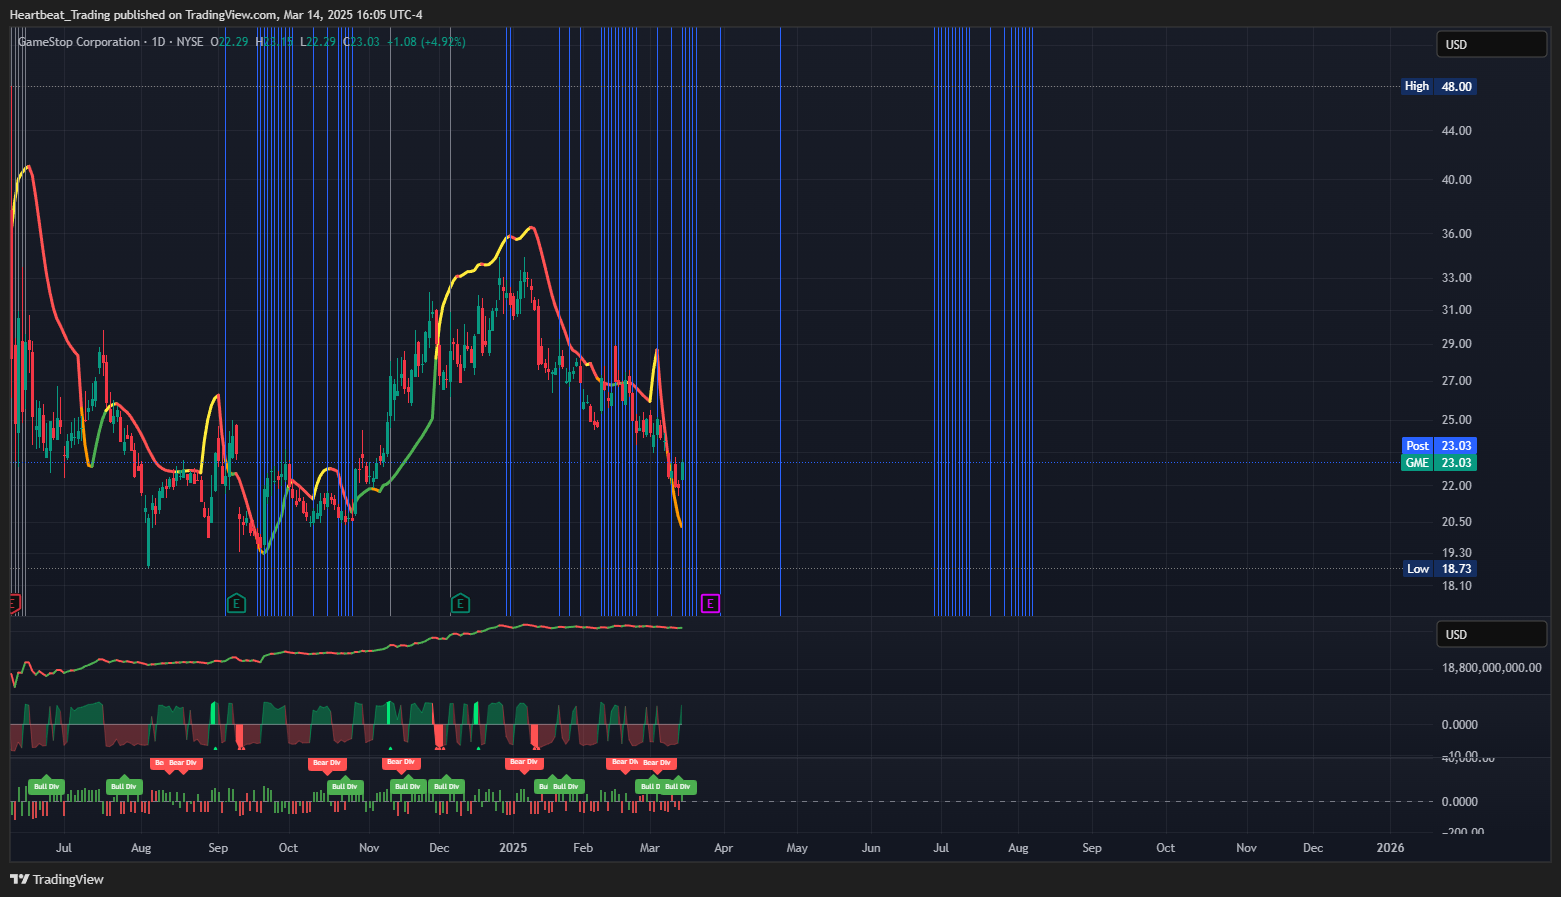Click the Bull Div label above August 2024
This screenshot has height=897, width=1561.
124,786
